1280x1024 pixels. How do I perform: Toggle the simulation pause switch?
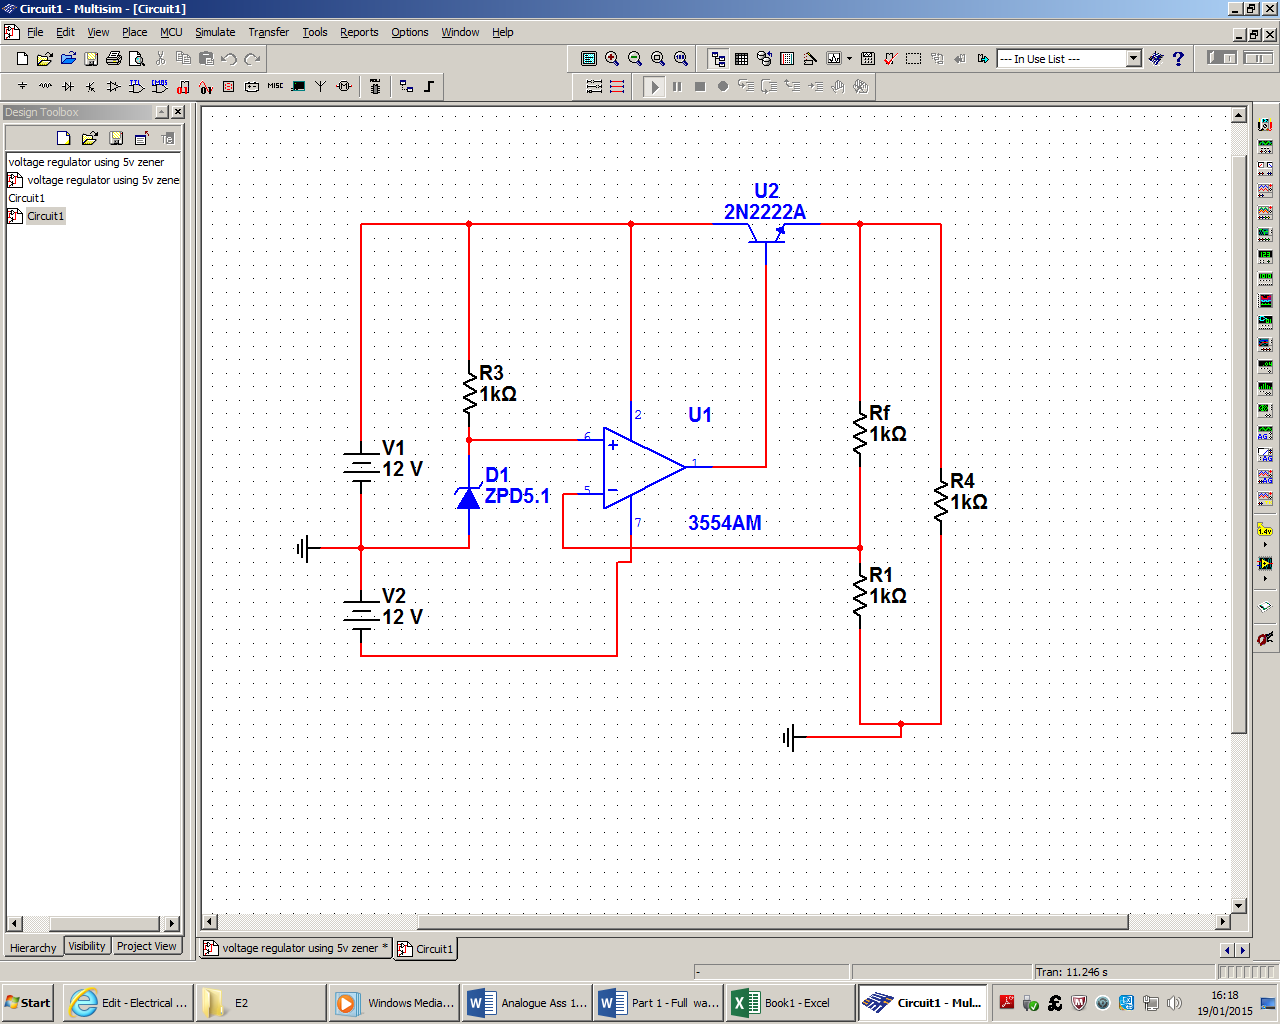1258,58
